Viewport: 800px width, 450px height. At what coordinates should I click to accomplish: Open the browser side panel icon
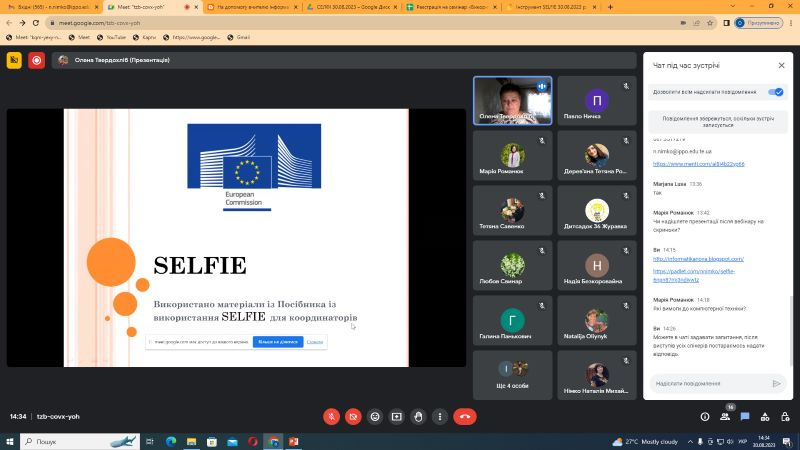pos(727,23)
